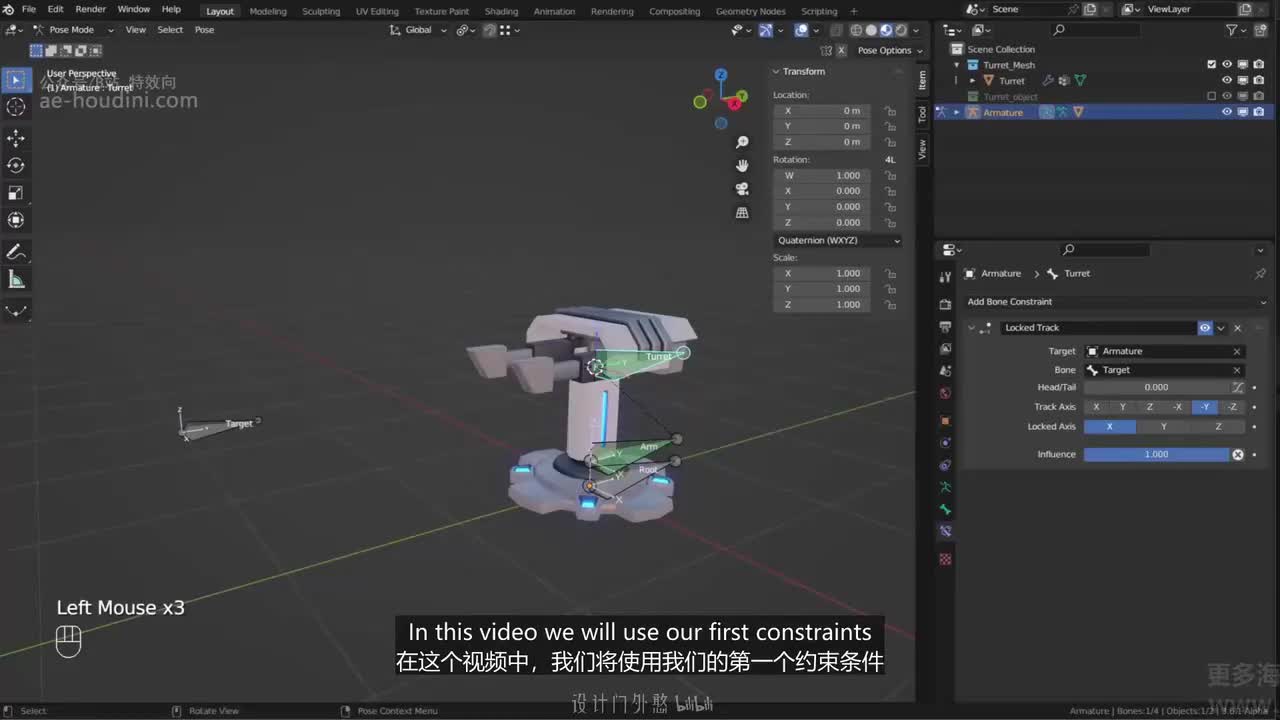Open the View Layer properties tab icon

point(945,349)
